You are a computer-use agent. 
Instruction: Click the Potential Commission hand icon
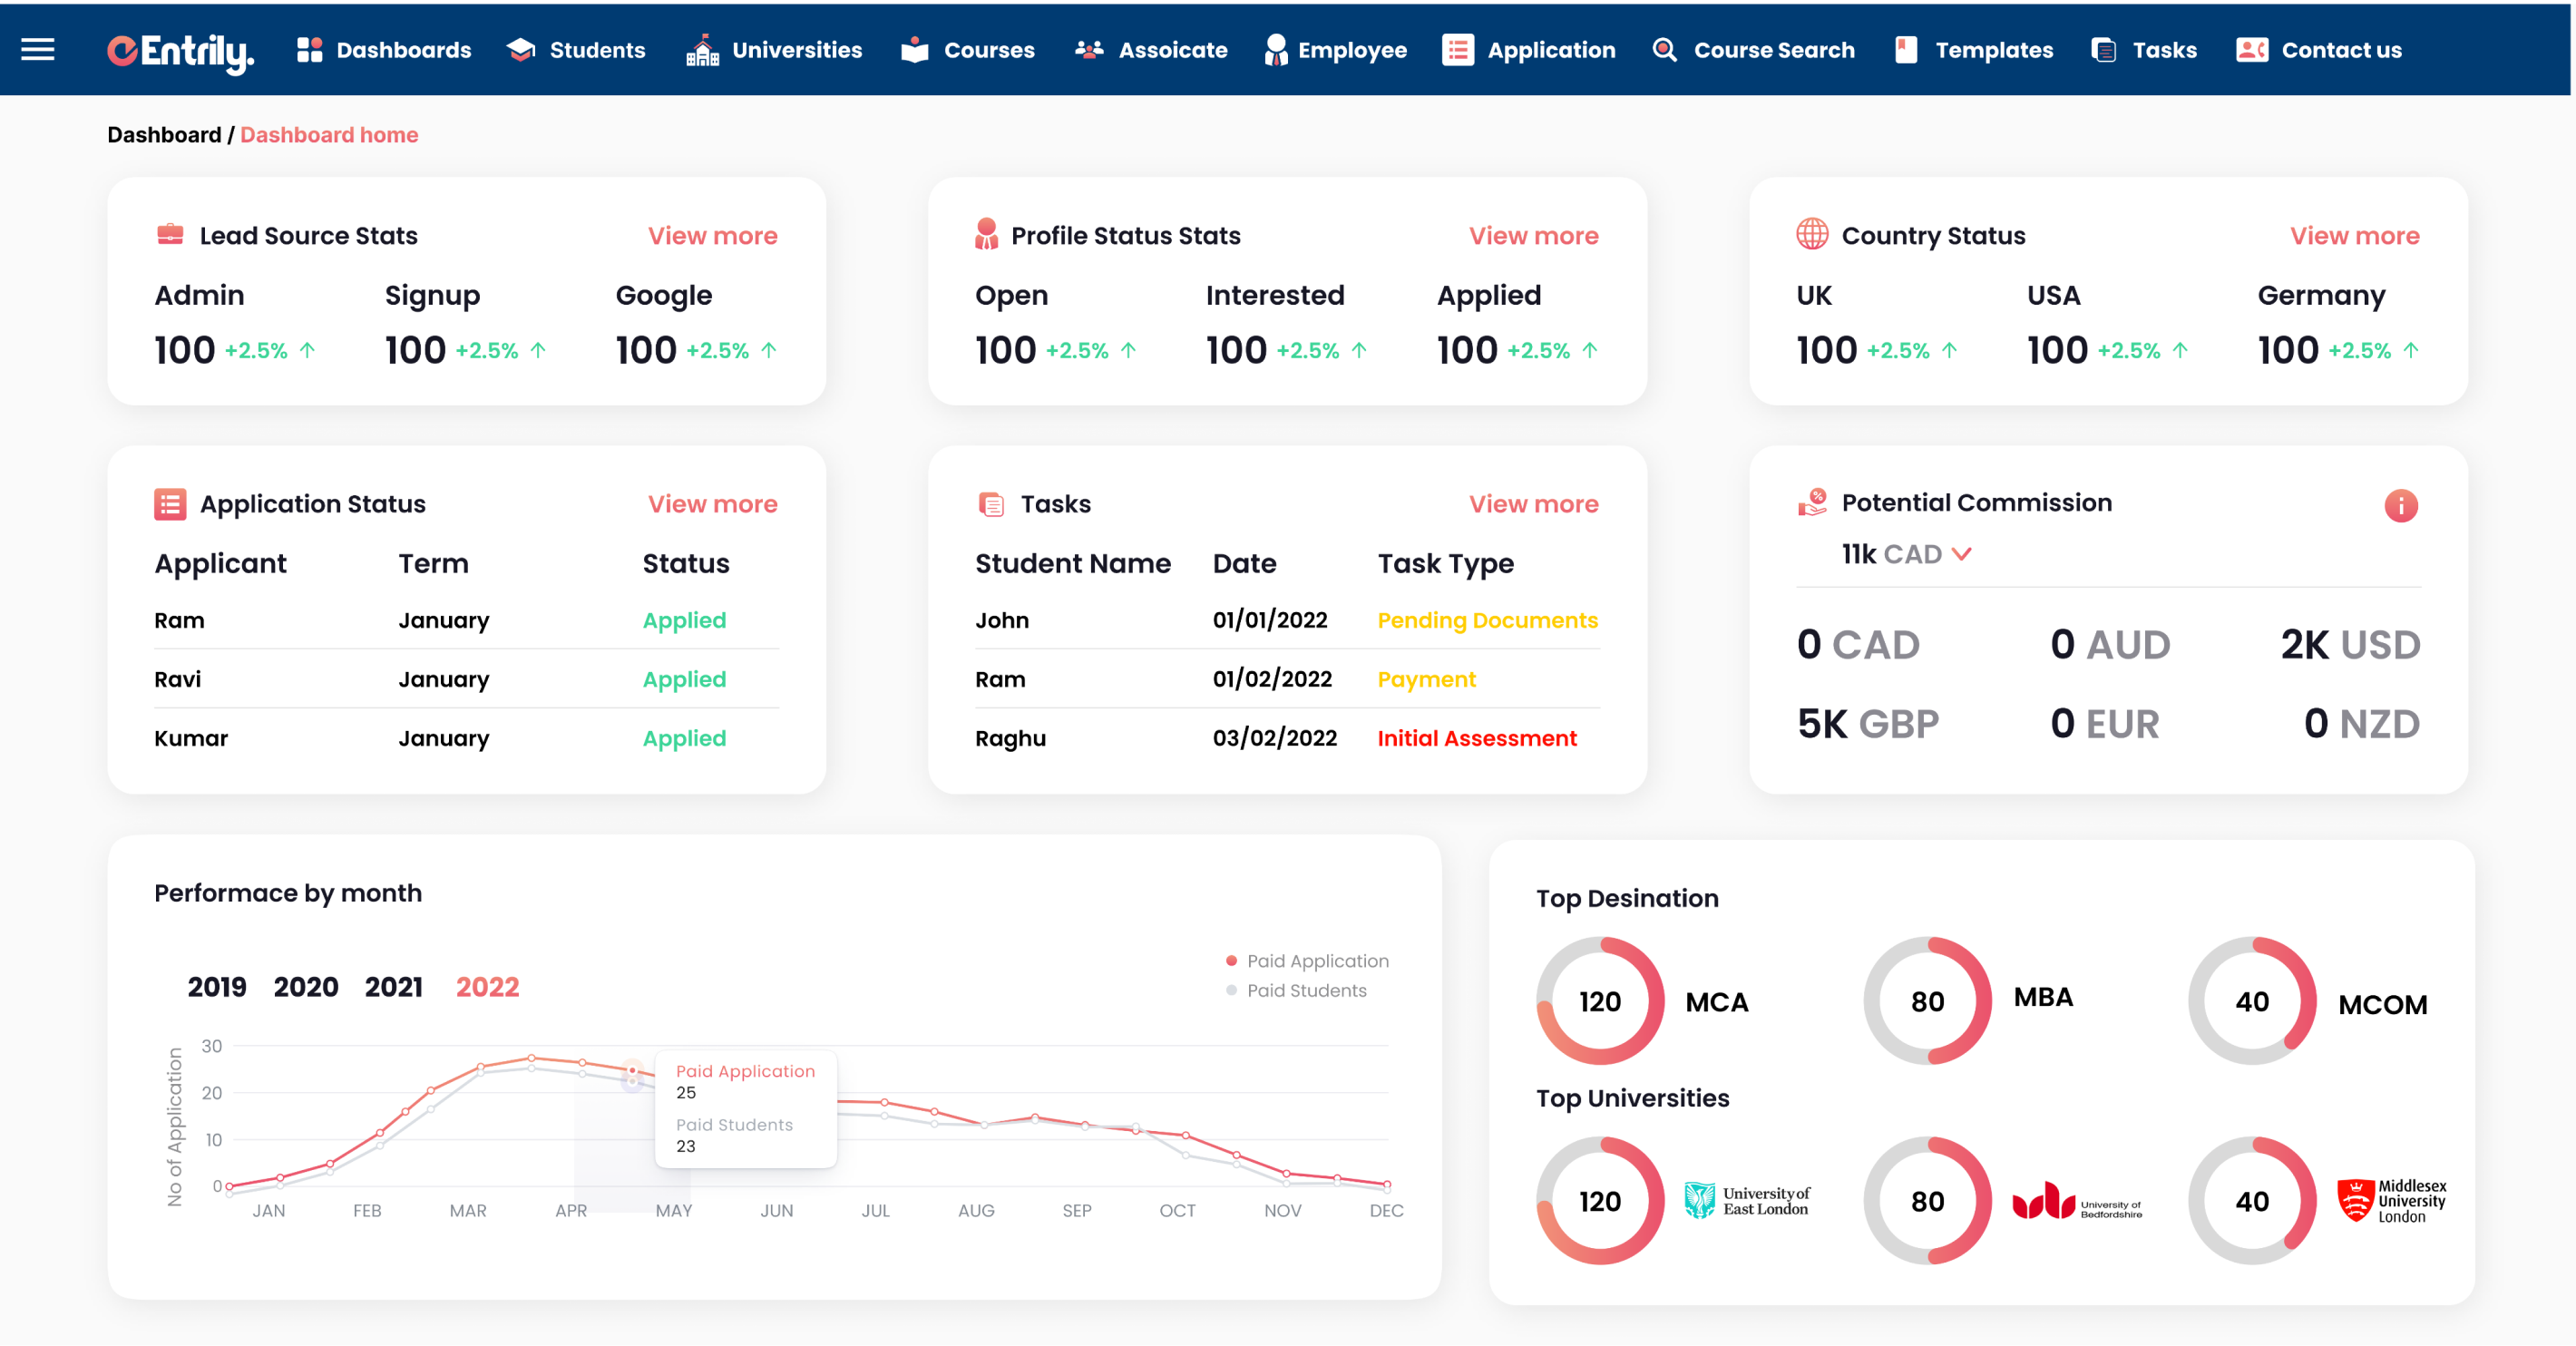tap(1812, 502)
